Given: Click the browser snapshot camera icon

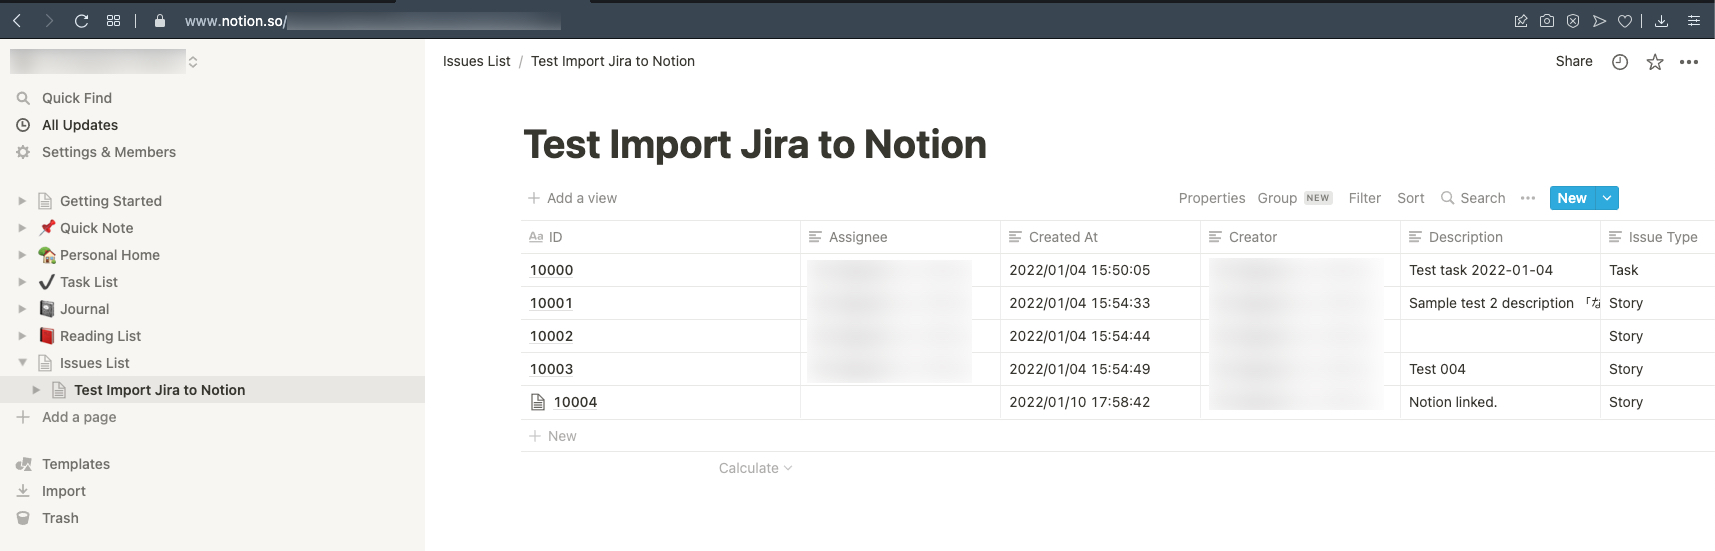Looking at the screenshot, I should point(1547,20).
